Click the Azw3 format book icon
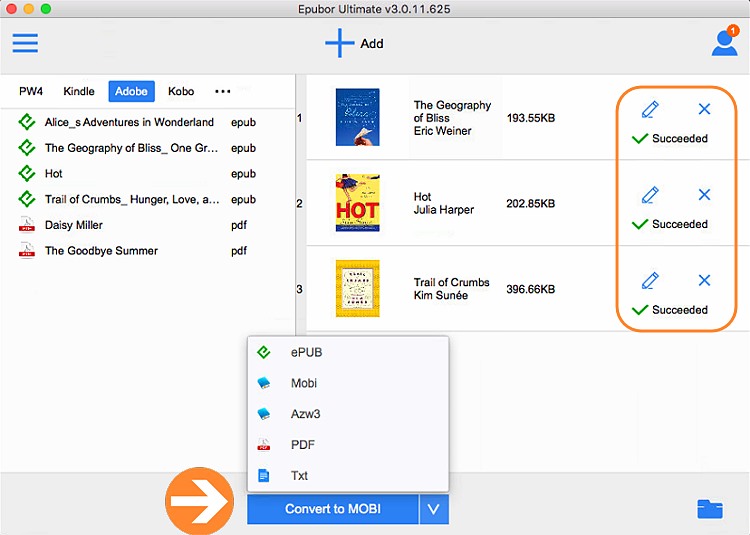The width and height of the screenshot is (750, 535). pos(264,414)
